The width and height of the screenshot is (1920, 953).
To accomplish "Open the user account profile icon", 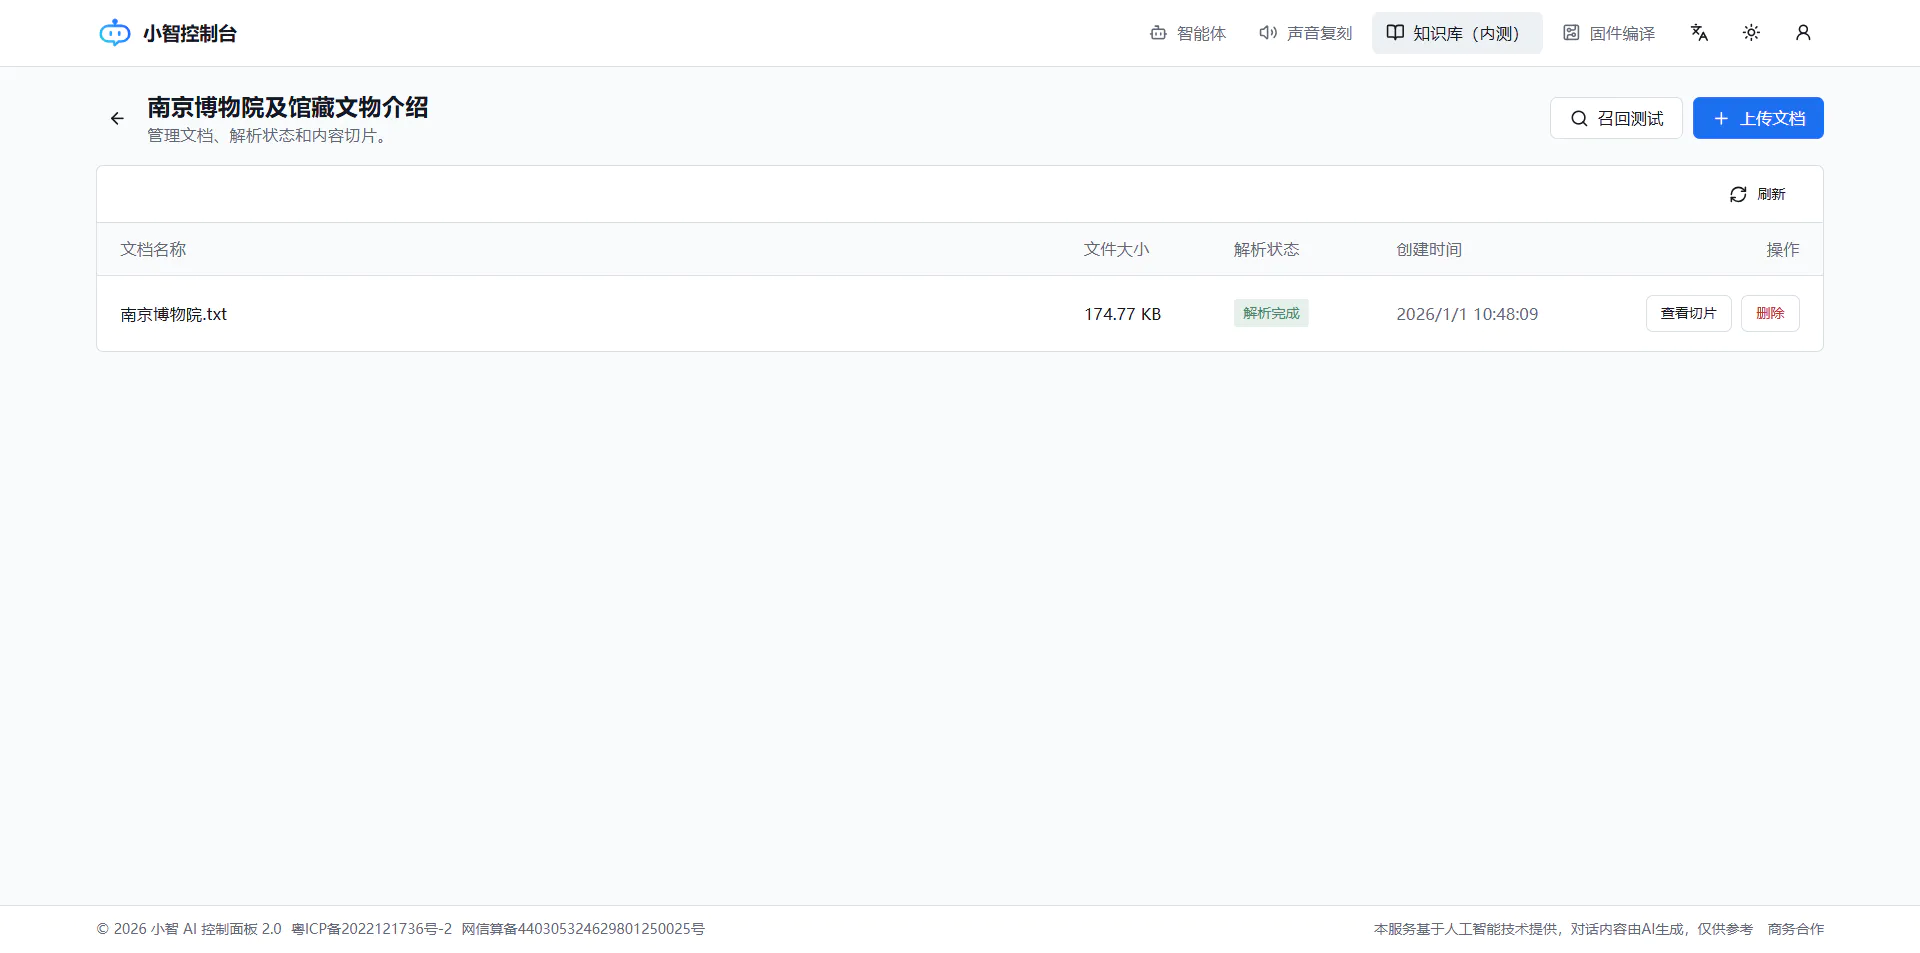I will click(1803, 33).
